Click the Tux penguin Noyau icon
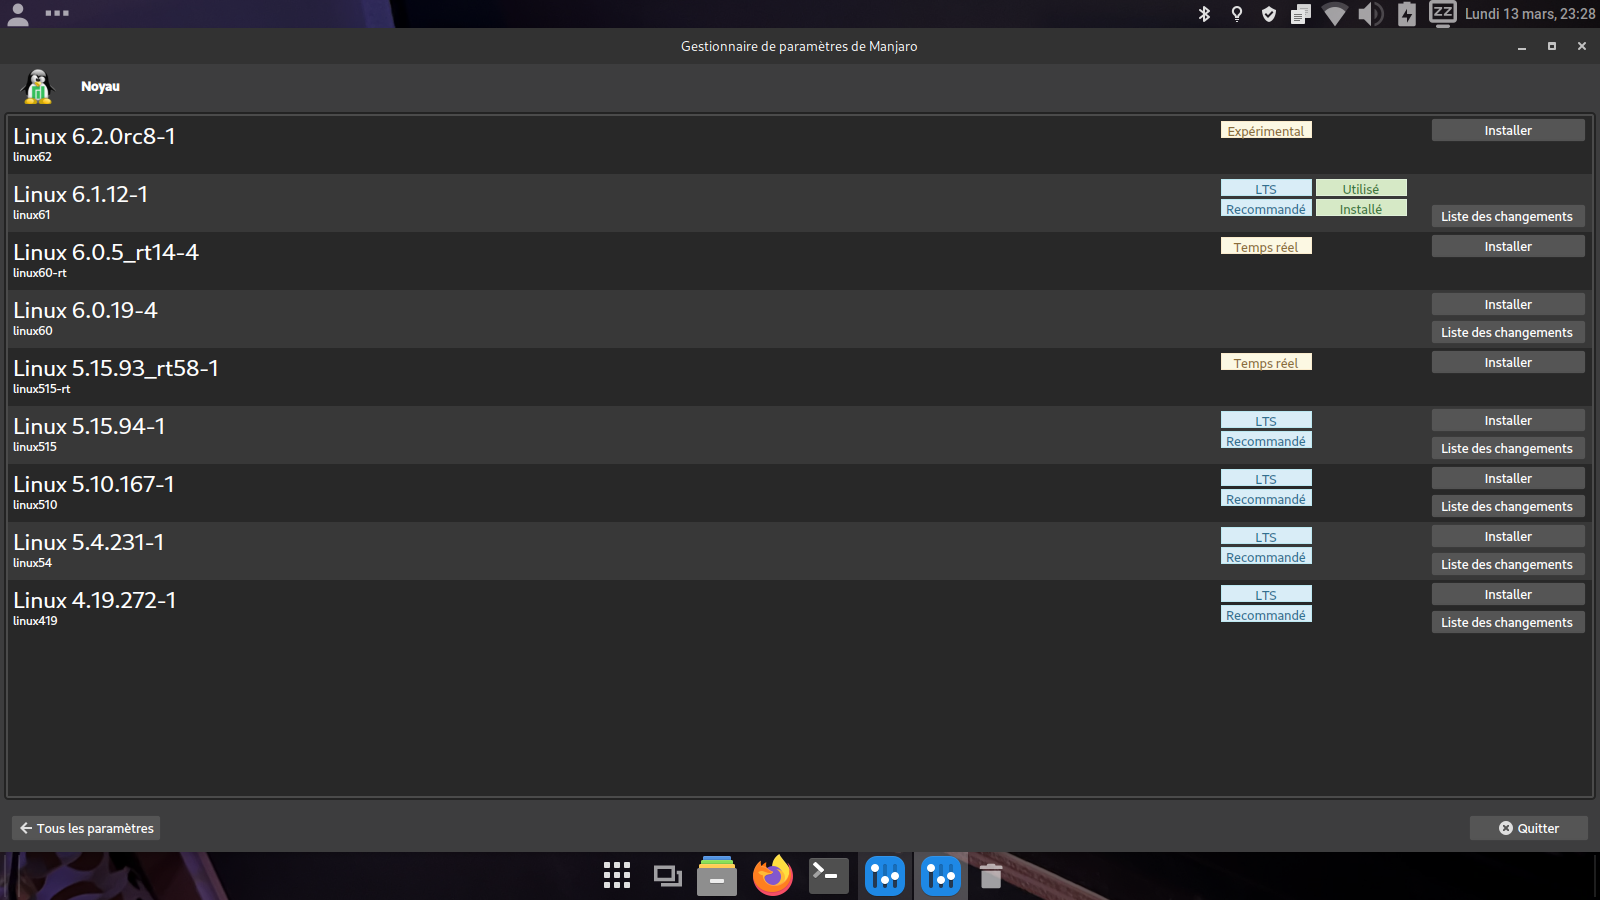The width and height of the screenshot is (1600, 900). [x=38, y=87]
